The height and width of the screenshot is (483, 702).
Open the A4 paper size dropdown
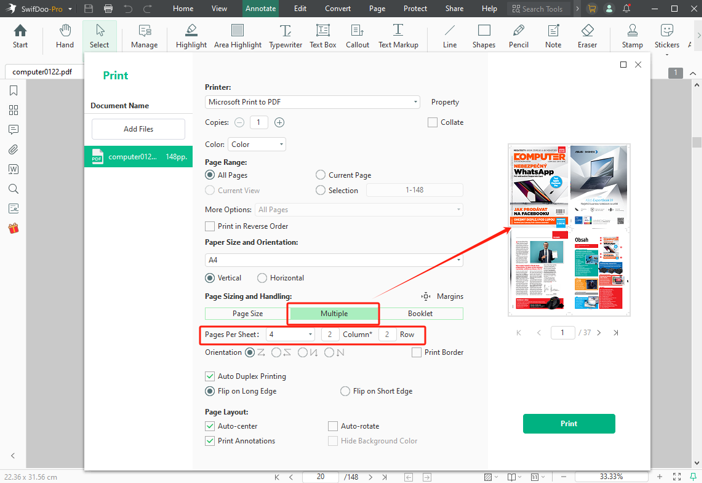(334, 260)
